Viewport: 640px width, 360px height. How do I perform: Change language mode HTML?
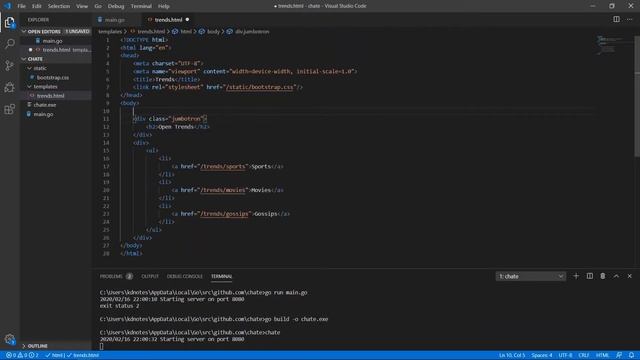tap(602, 355)
